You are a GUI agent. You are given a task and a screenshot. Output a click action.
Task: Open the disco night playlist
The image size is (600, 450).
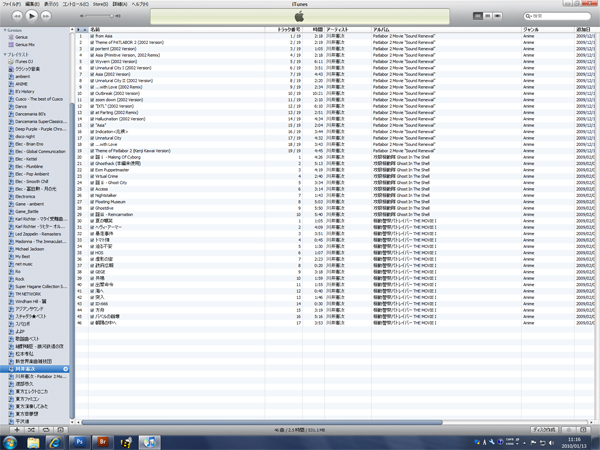25,137
